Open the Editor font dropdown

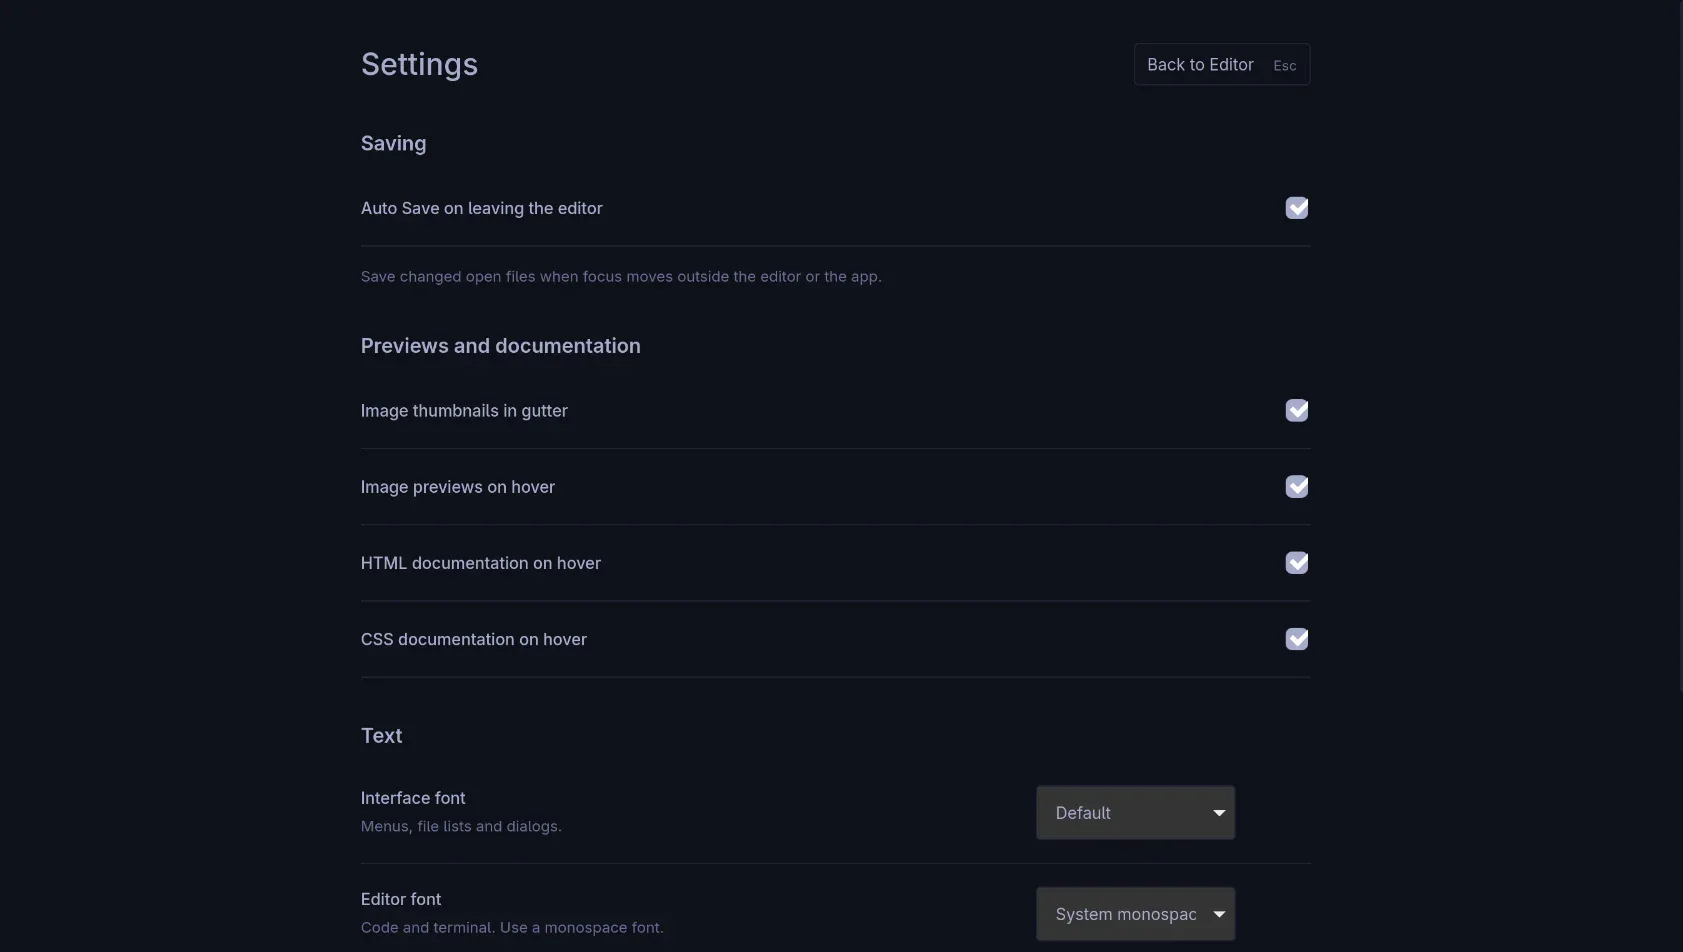click(x=1135, y=913)
